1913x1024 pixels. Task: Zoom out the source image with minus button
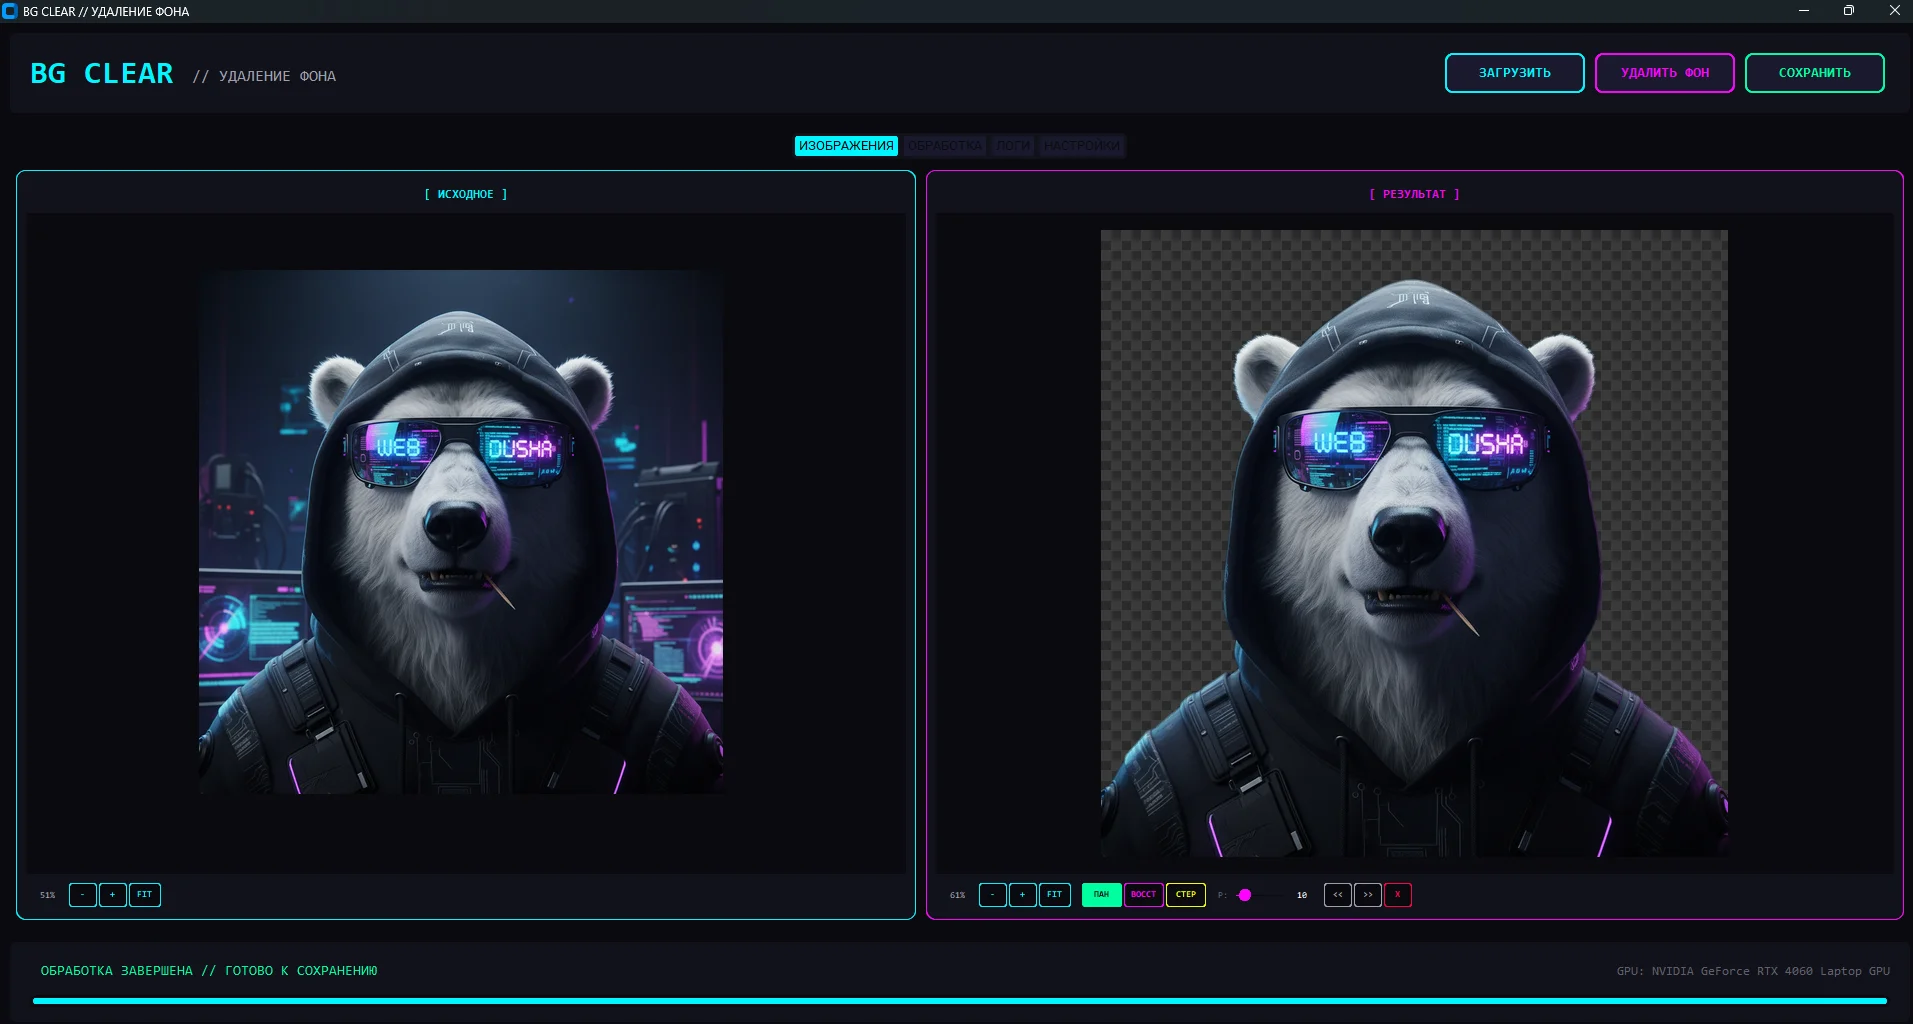tap(83, 895)
